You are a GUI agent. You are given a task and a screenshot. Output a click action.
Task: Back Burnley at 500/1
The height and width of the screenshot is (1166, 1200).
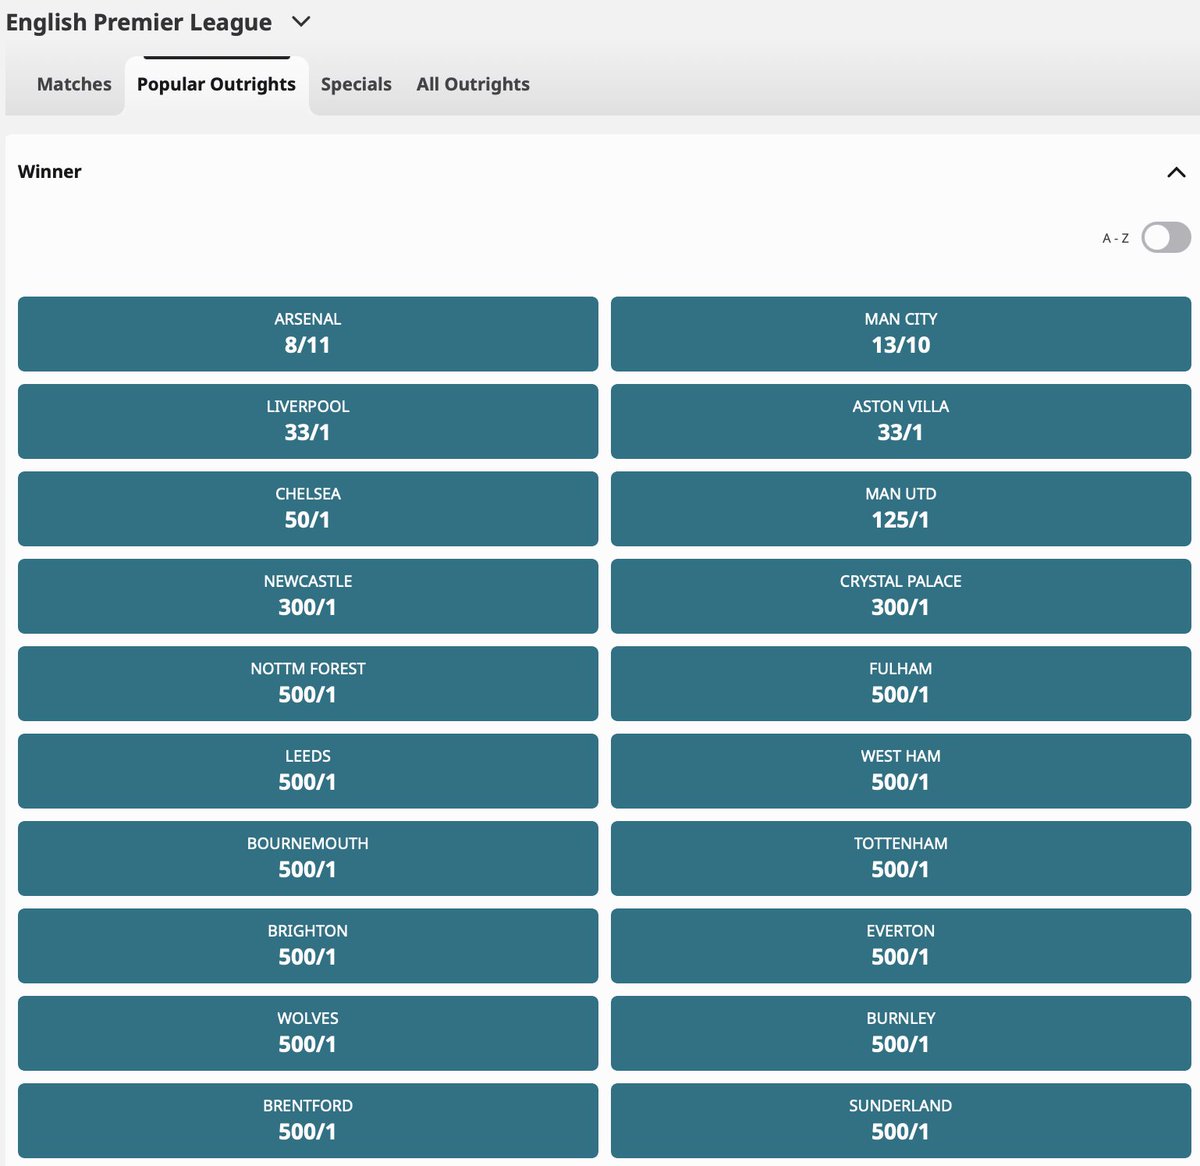901,1033
